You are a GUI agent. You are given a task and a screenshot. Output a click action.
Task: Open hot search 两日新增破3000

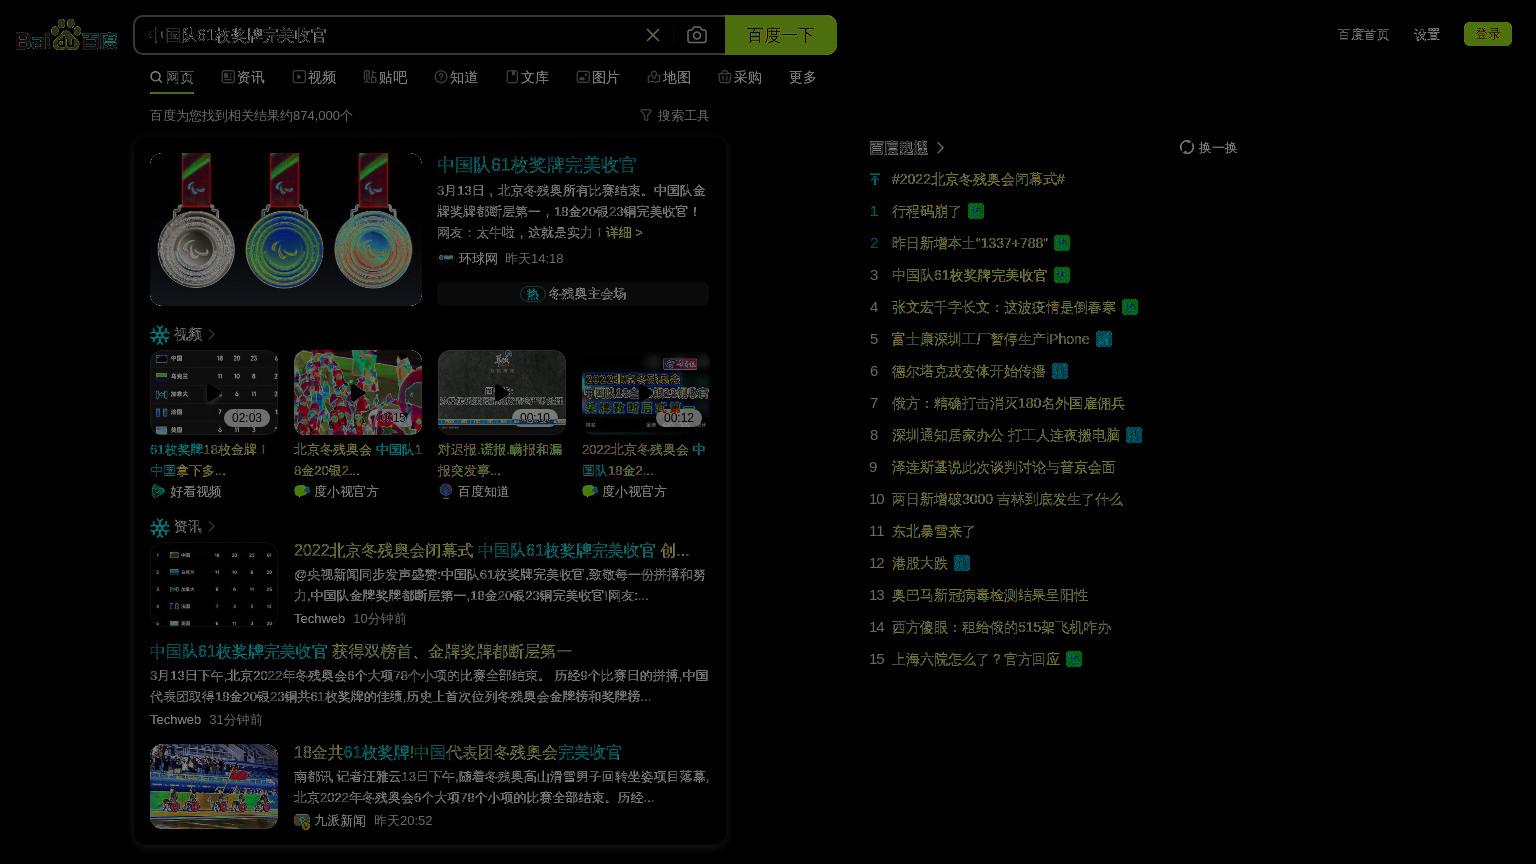pos(1007,499)
